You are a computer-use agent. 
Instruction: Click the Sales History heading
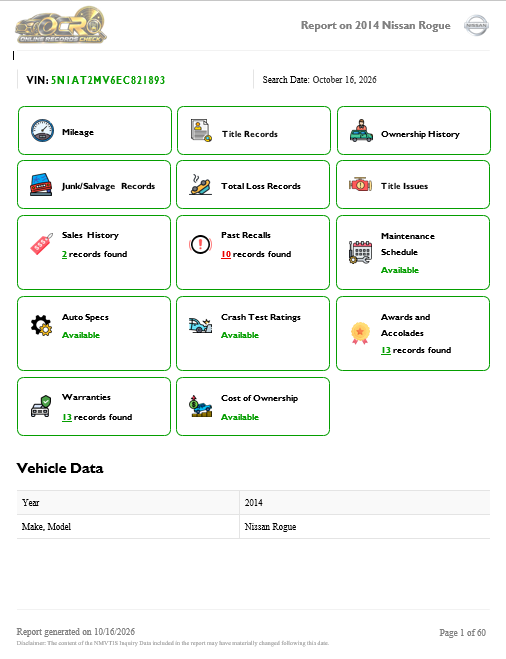click(90, 235)
